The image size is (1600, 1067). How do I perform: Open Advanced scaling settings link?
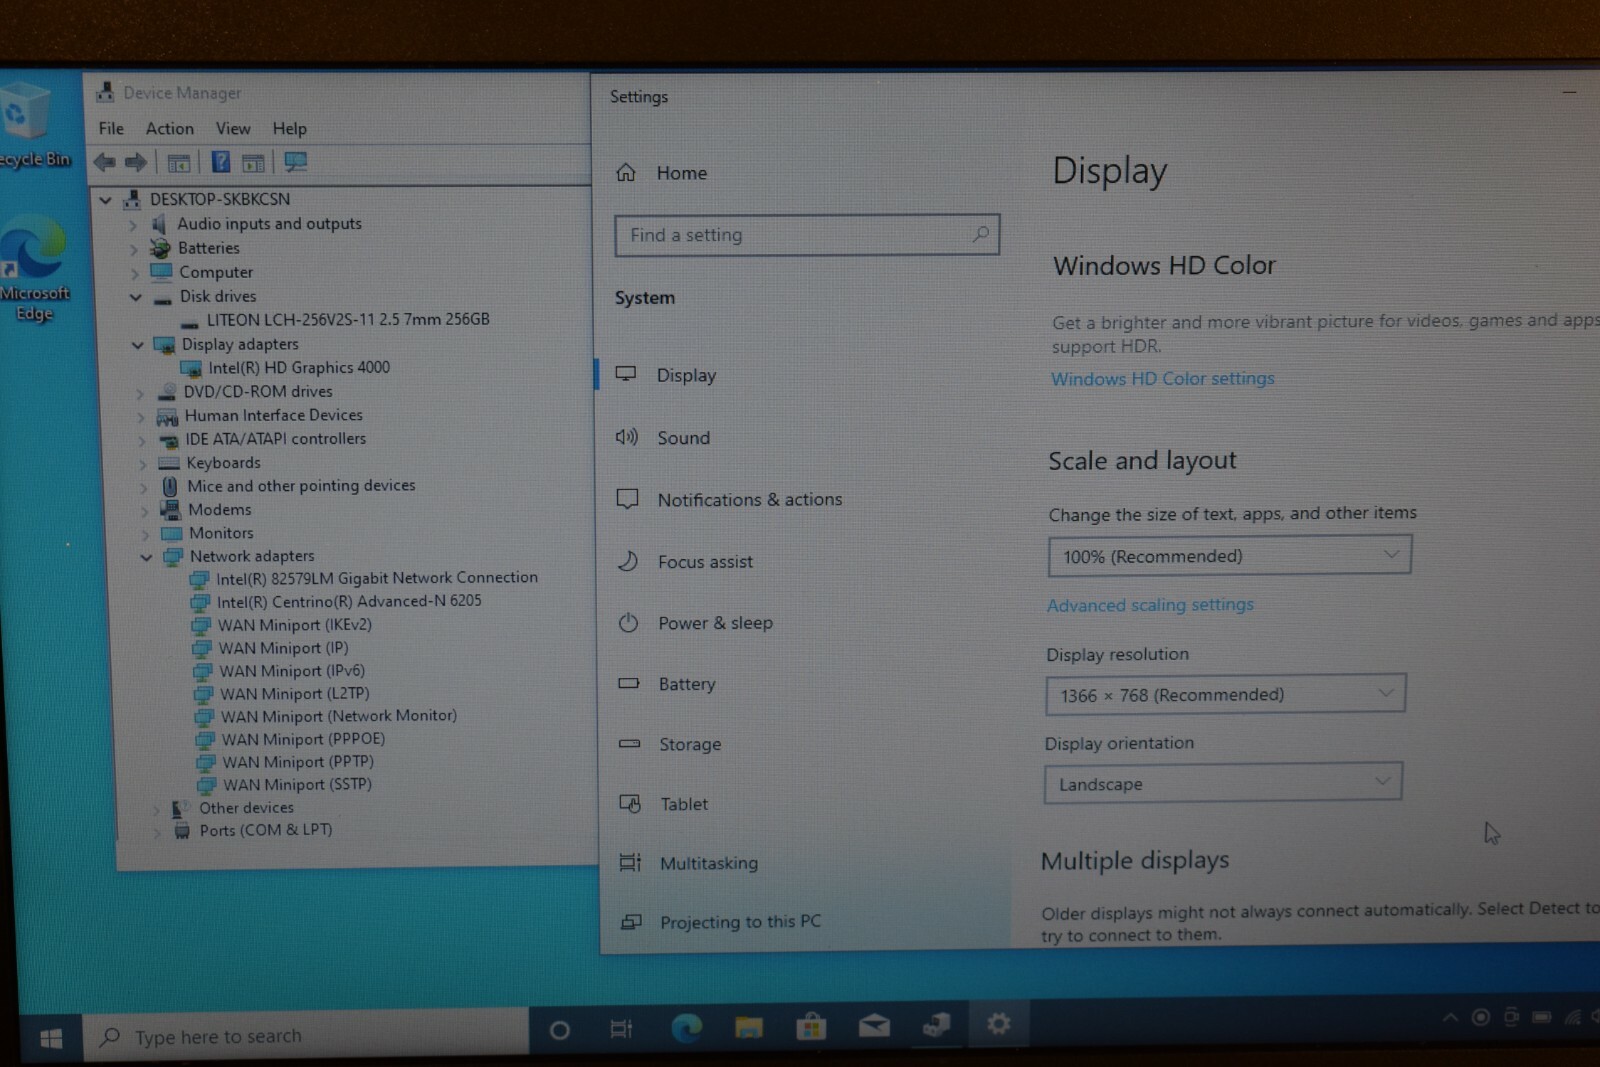coord(1149,605)
